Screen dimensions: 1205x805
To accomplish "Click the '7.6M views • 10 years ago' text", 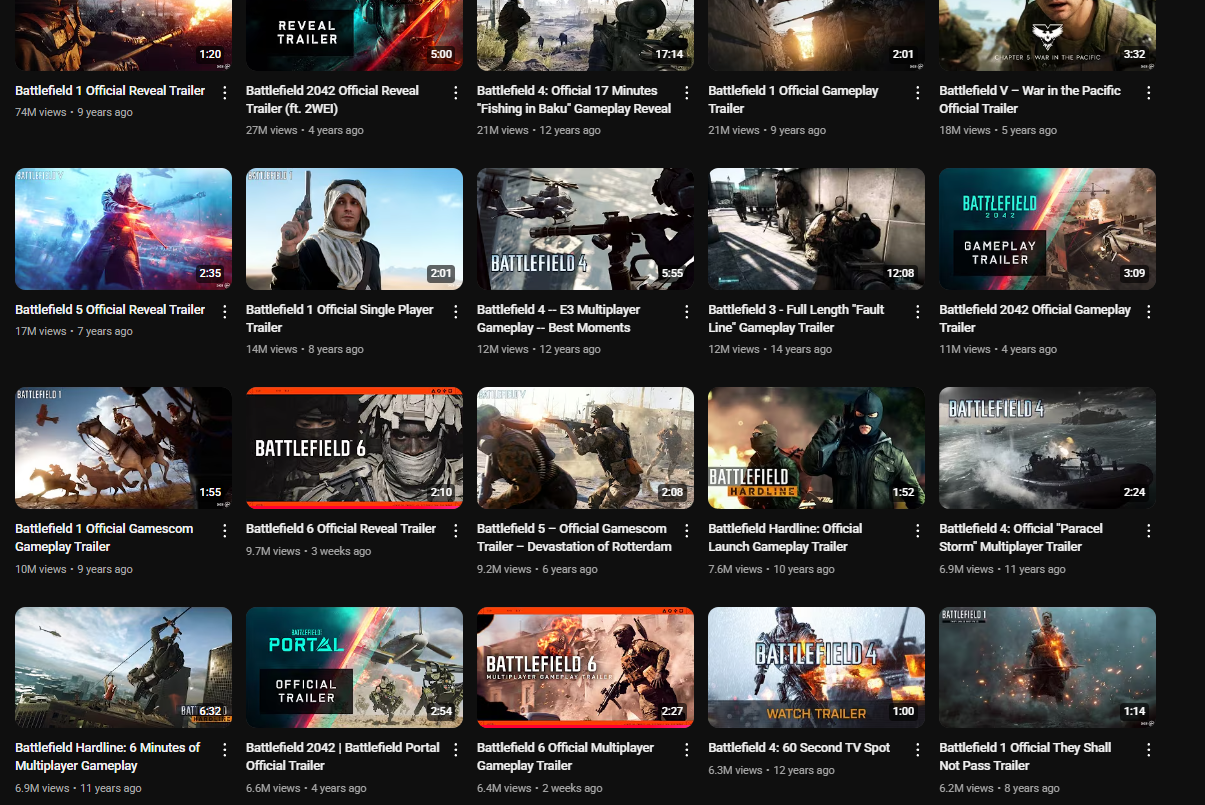I will [x=771, y=569].
